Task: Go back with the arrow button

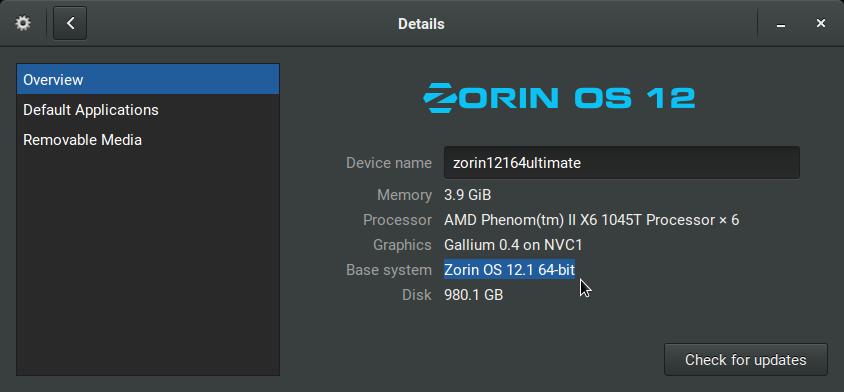Action: pyautogui.click(x=70, y=23)
